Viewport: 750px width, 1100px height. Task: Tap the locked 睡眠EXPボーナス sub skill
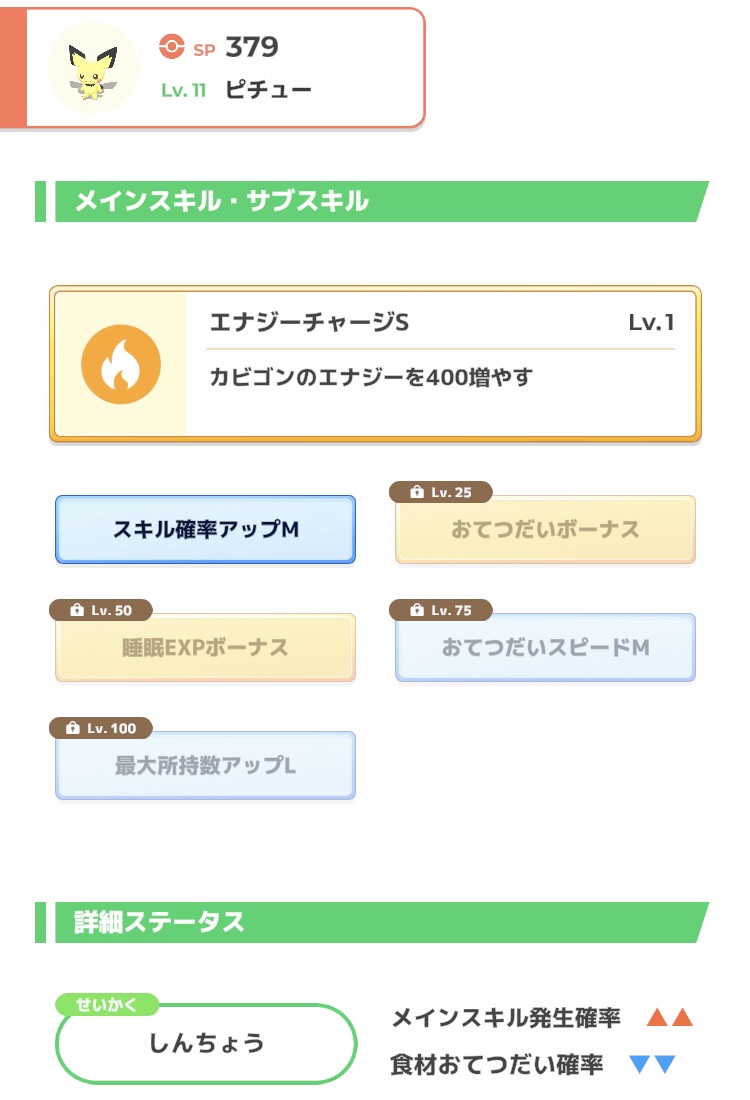(x=205, y=648)
